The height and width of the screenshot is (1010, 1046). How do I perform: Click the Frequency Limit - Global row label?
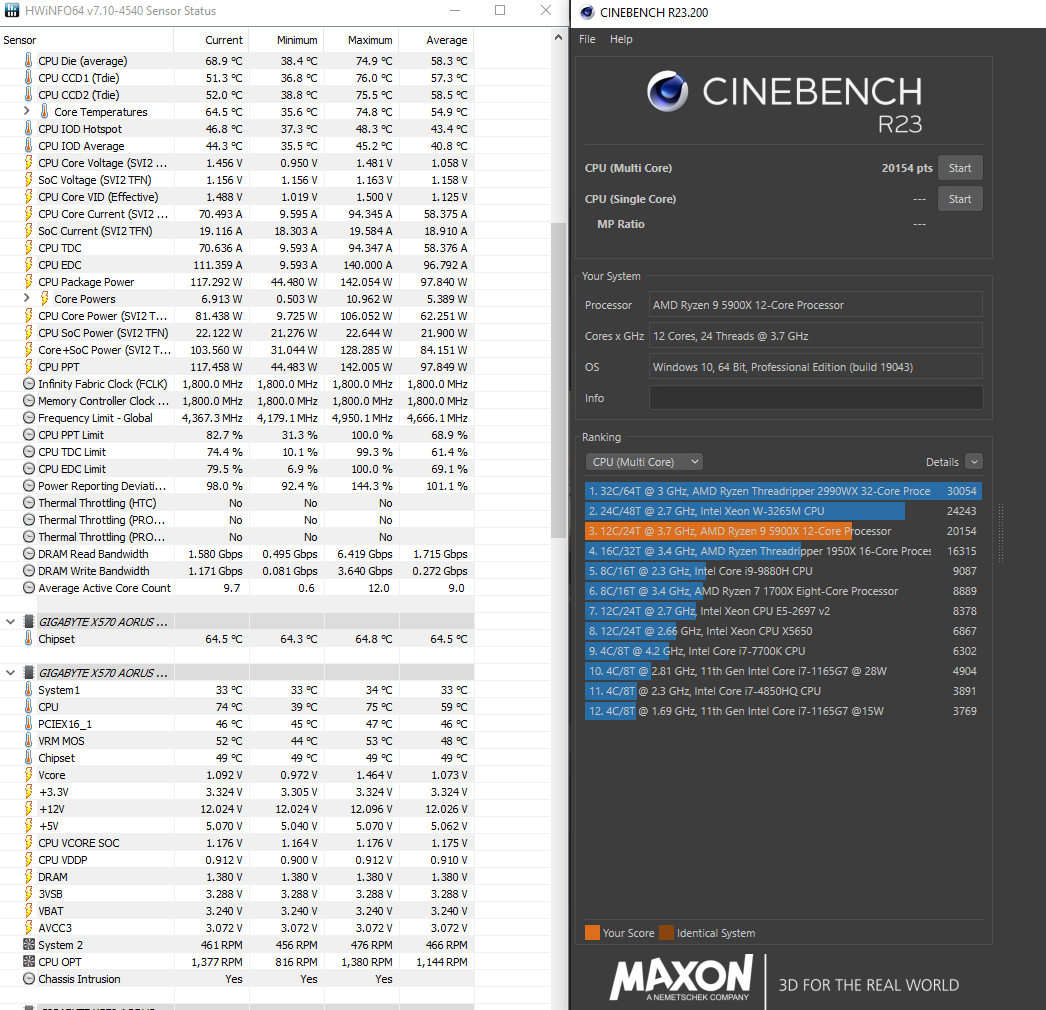pos(95,418)
